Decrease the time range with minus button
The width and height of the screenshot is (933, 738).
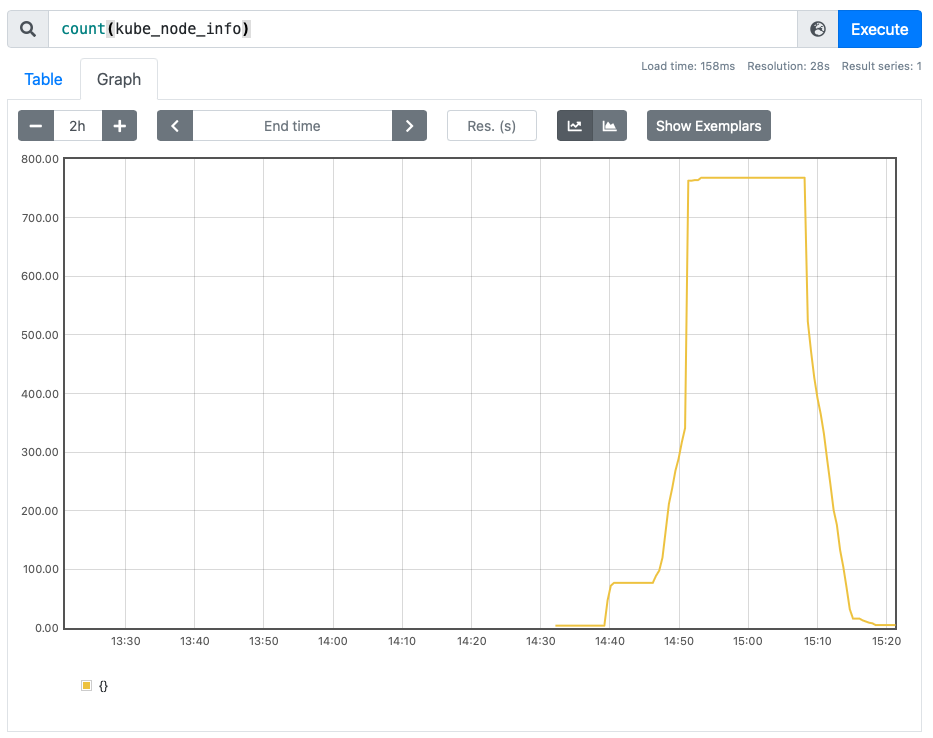(36, 126)
